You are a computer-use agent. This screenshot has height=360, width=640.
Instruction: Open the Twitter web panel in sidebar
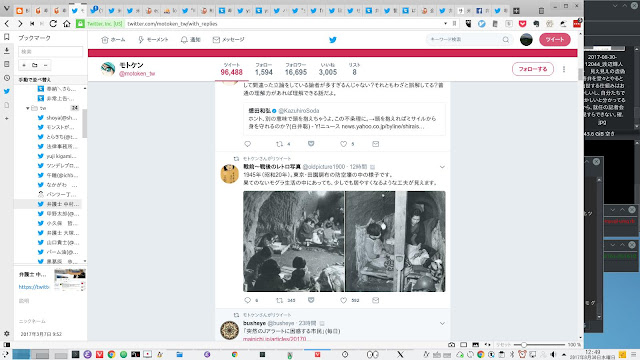click(x=7, y=91)
